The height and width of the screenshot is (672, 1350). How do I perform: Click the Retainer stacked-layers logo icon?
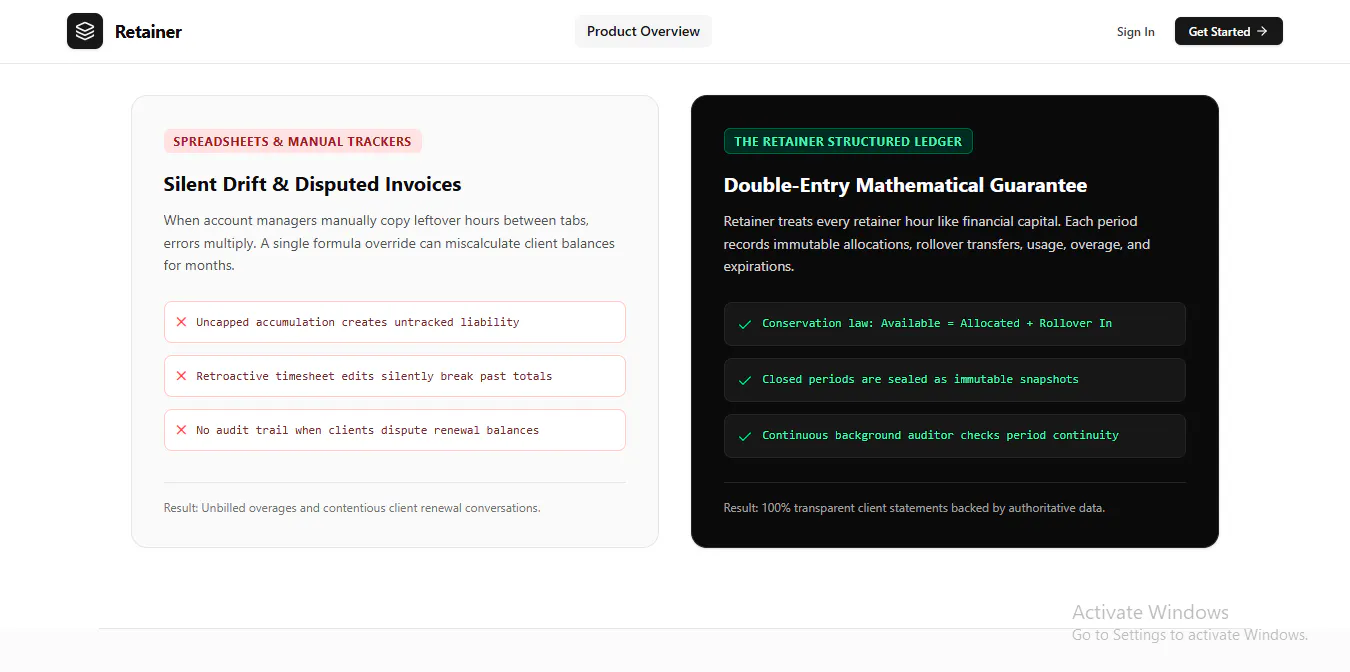tap(85, 31)
